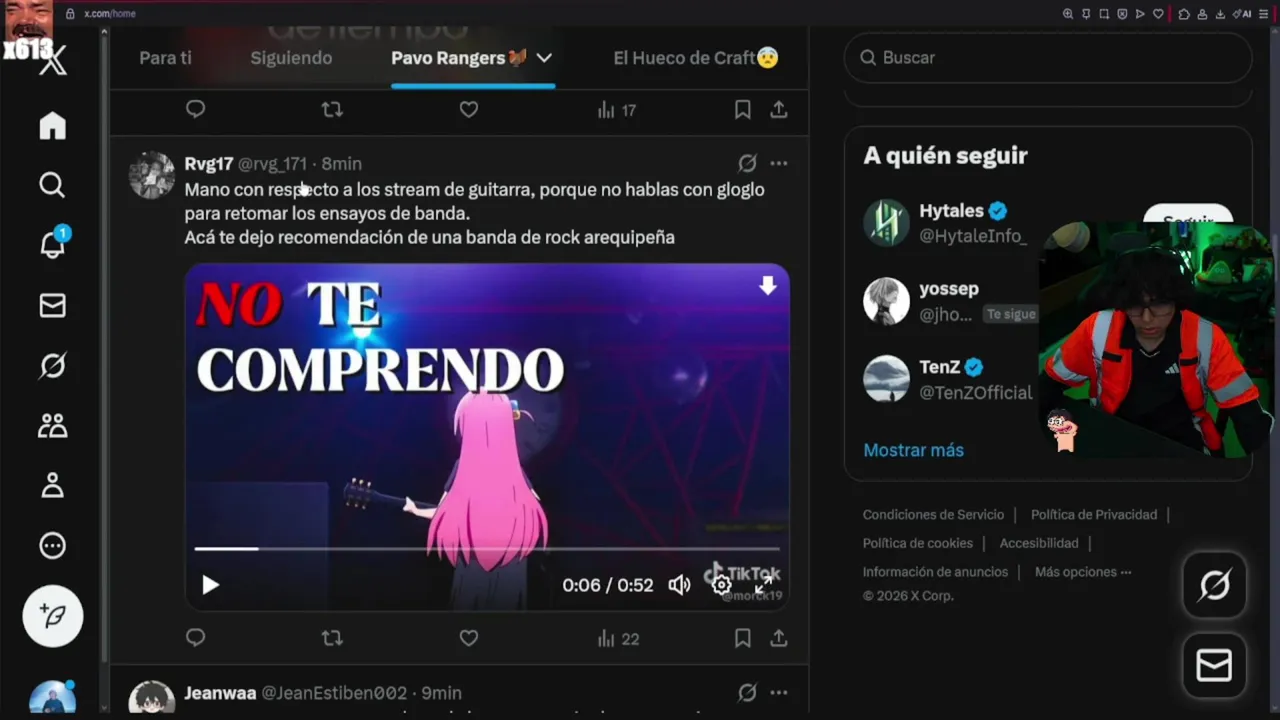Expand Más opciones footer menu

click(1083, 572)
